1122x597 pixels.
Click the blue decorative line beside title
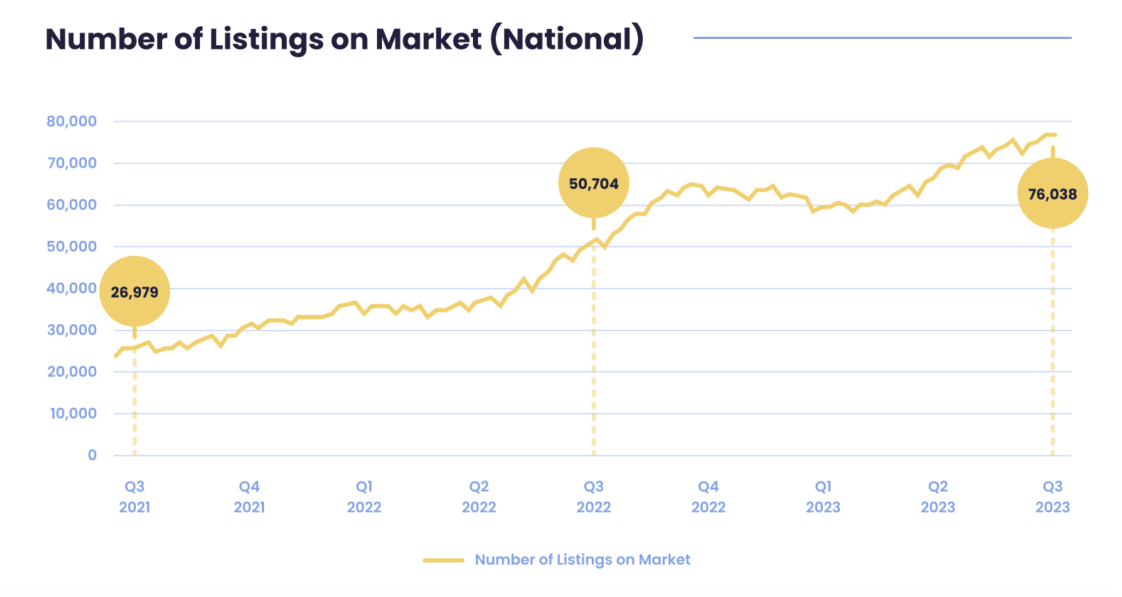pos(882,39)
